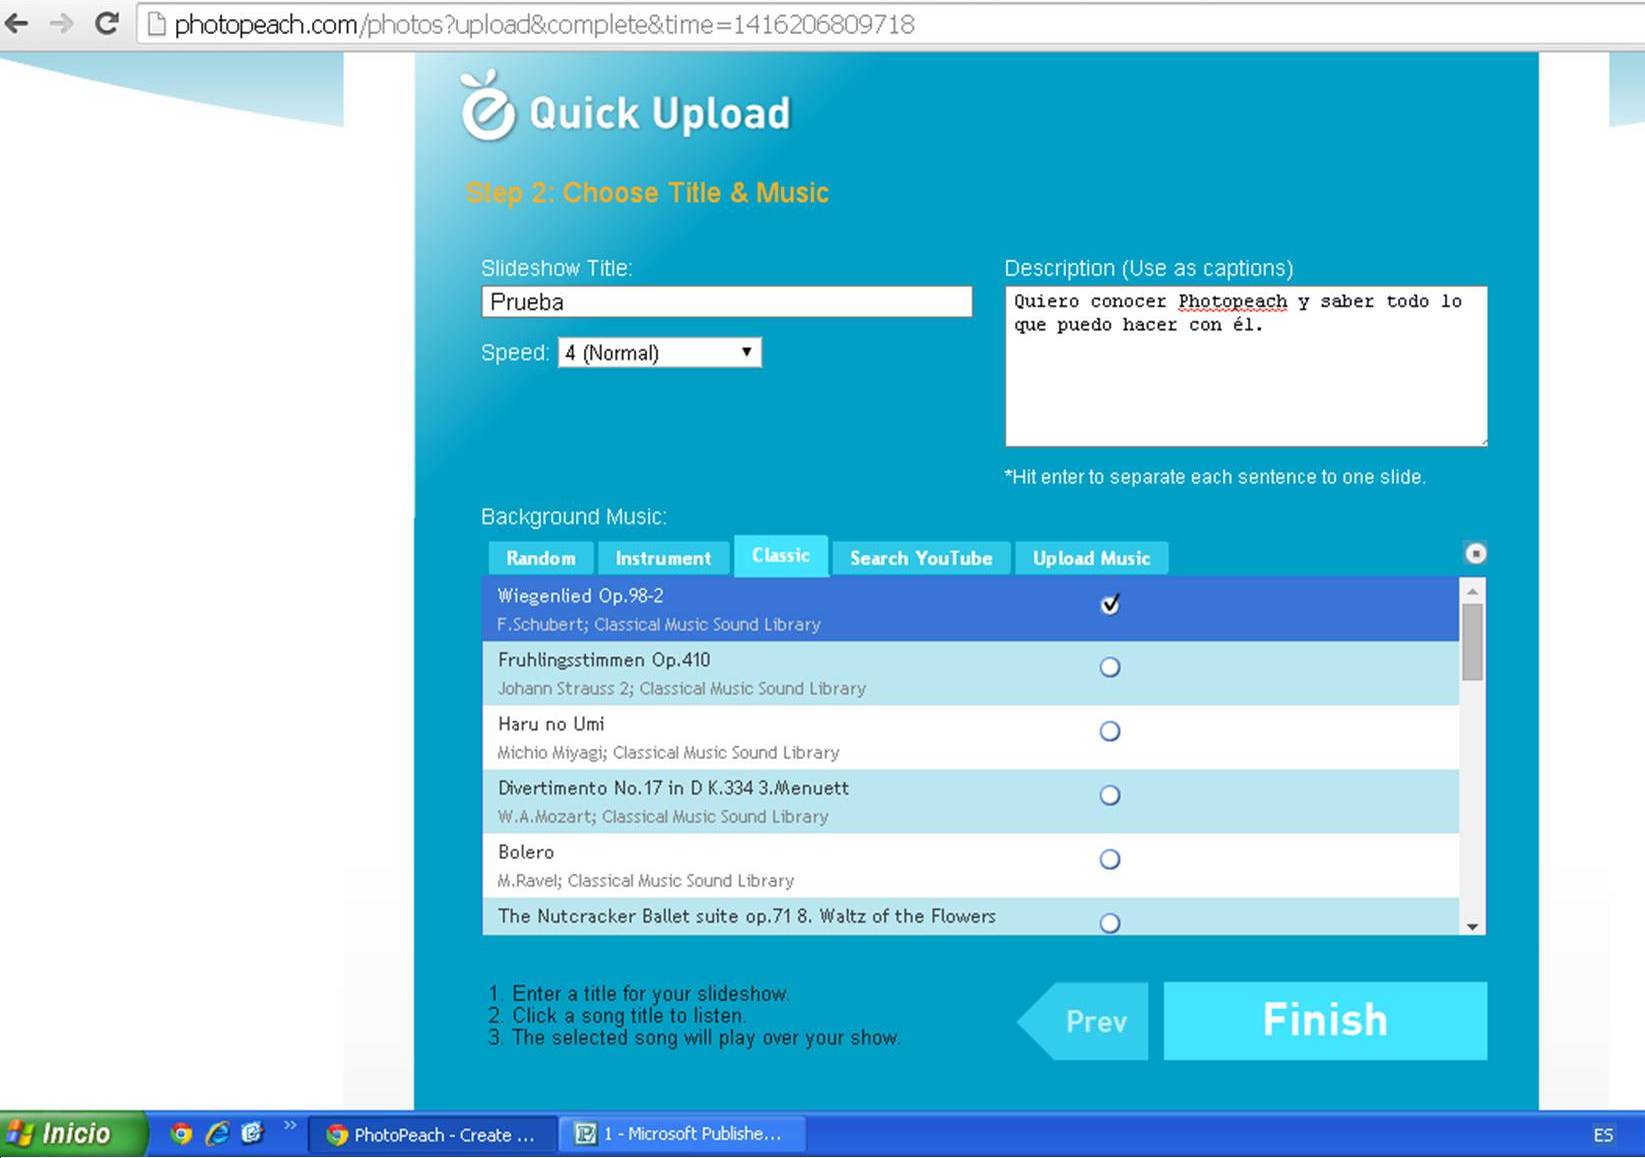
Task: Click the Slideshow Title input field
Action: point(726,302)
